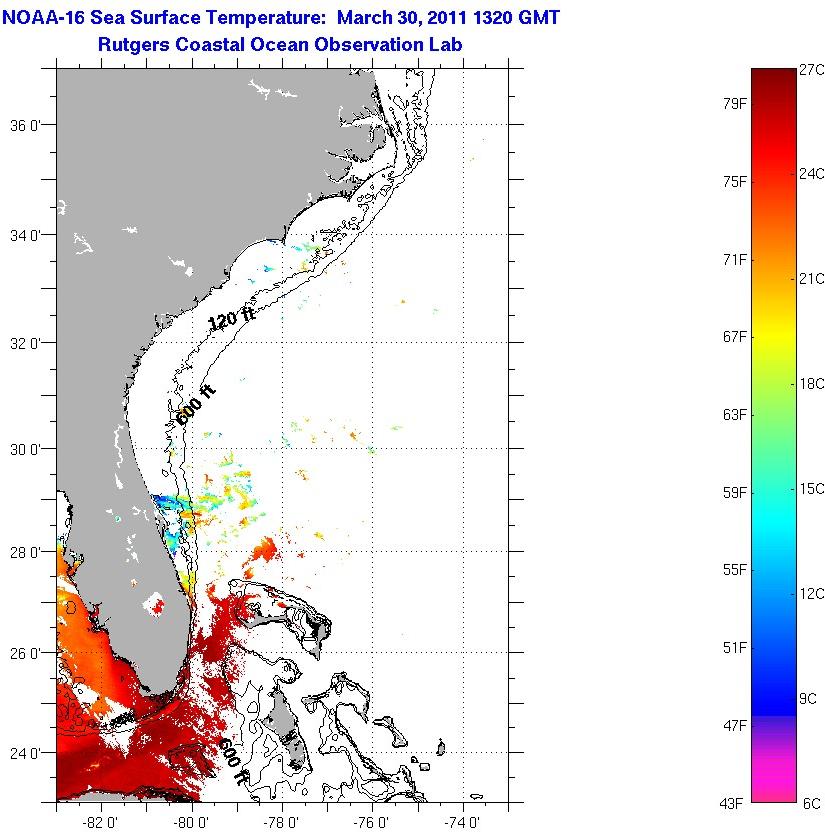Click the 67F label on color scale
Screen dimensions: 825x832
[x=734, y=337]
